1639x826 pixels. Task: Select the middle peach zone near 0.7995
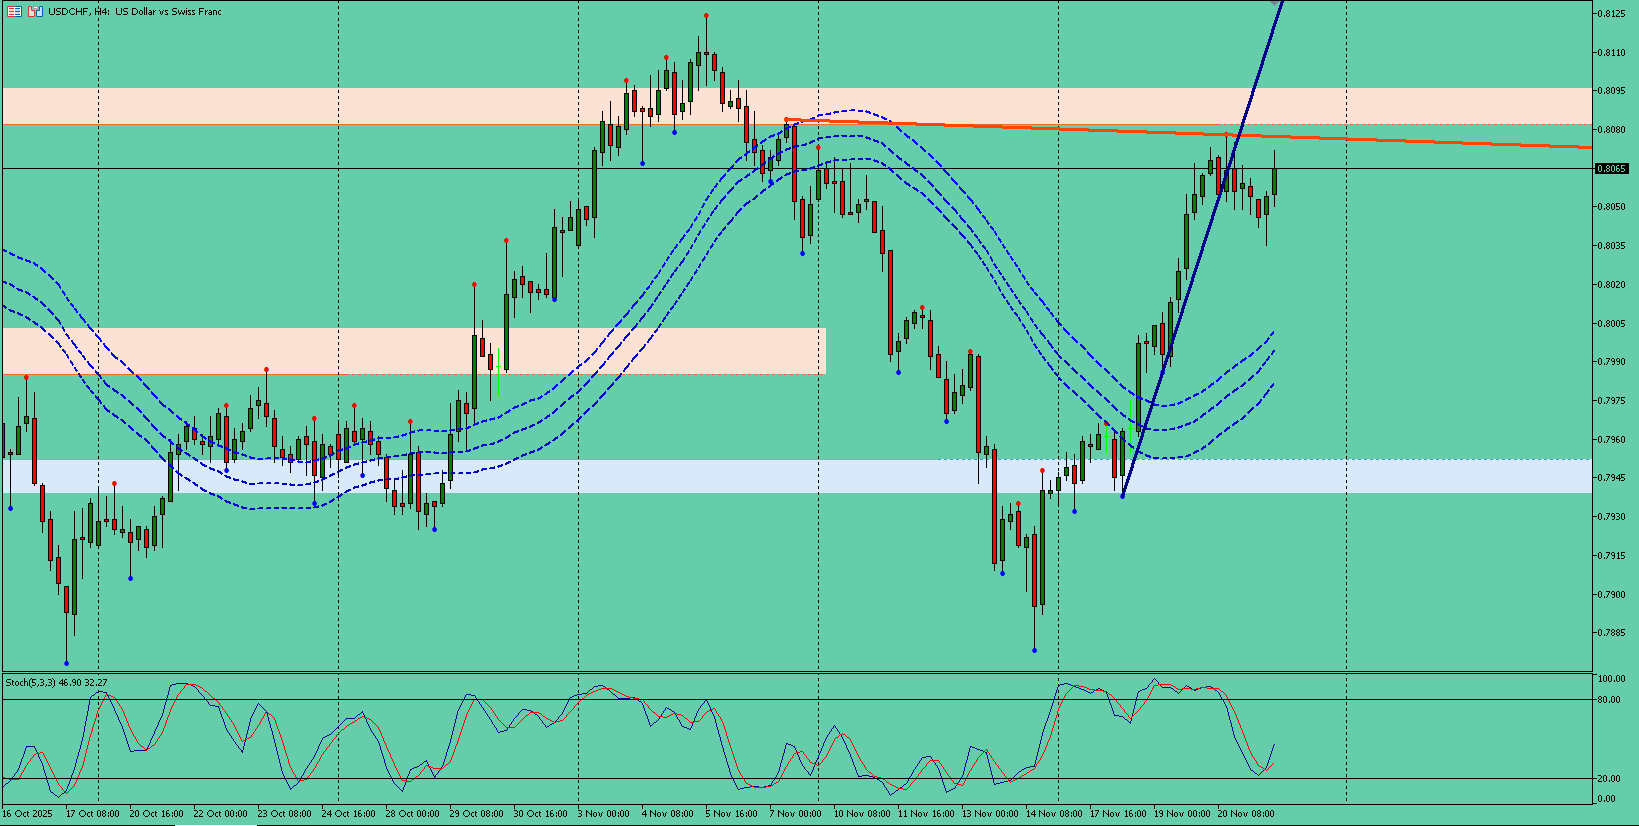click(414, 351)
